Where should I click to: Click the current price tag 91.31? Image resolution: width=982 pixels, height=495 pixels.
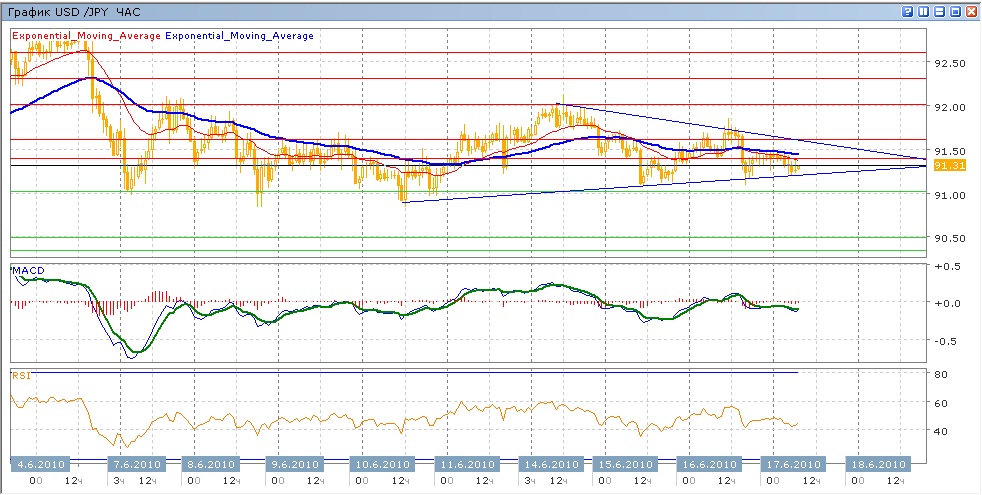(x=947, y=166)
